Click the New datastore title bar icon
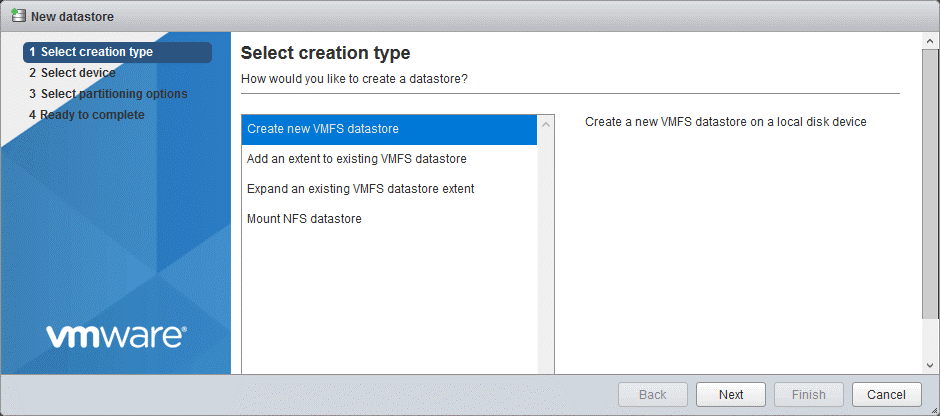 (x=18, y=16)
